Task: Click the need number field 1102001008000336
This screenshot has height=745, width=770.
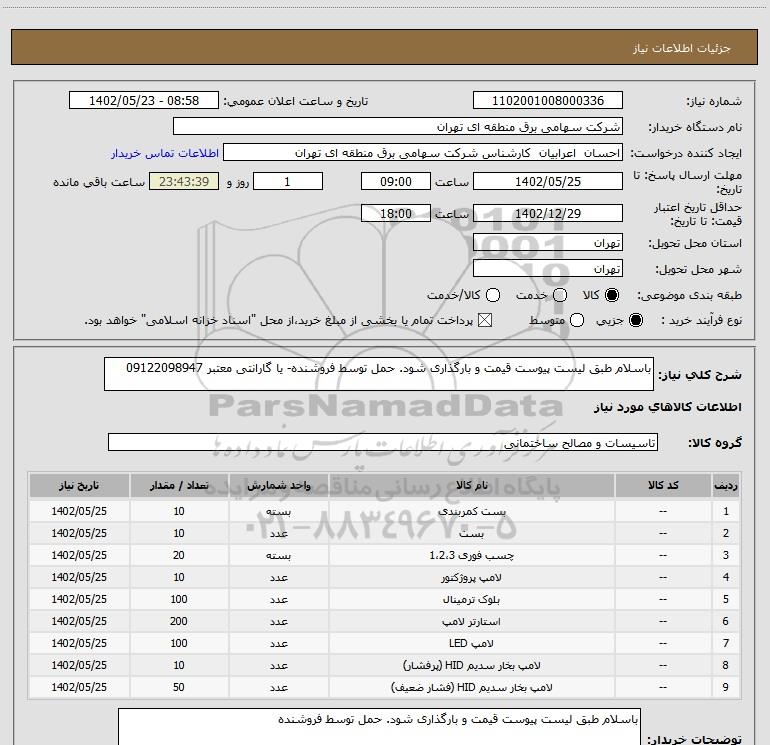Action: click(x=548, y=101)
